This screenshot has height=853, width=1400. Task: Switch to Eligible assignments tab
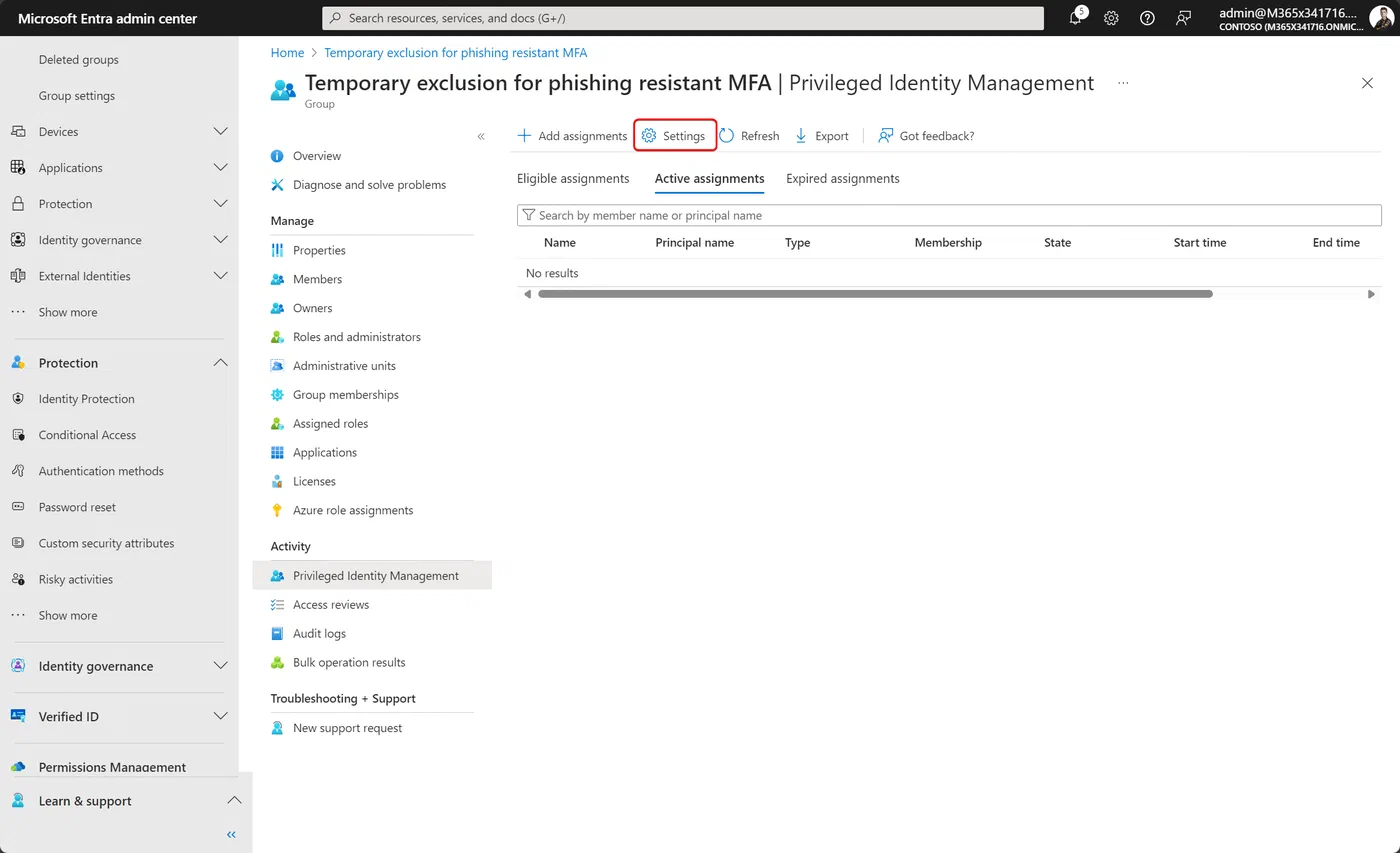(573, 179)
